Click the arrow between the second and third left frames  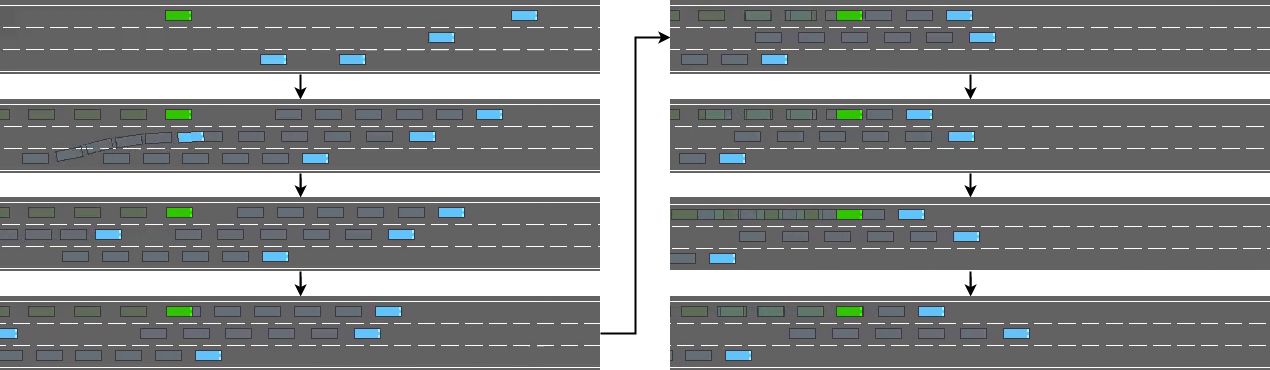[x=300, y=185]
